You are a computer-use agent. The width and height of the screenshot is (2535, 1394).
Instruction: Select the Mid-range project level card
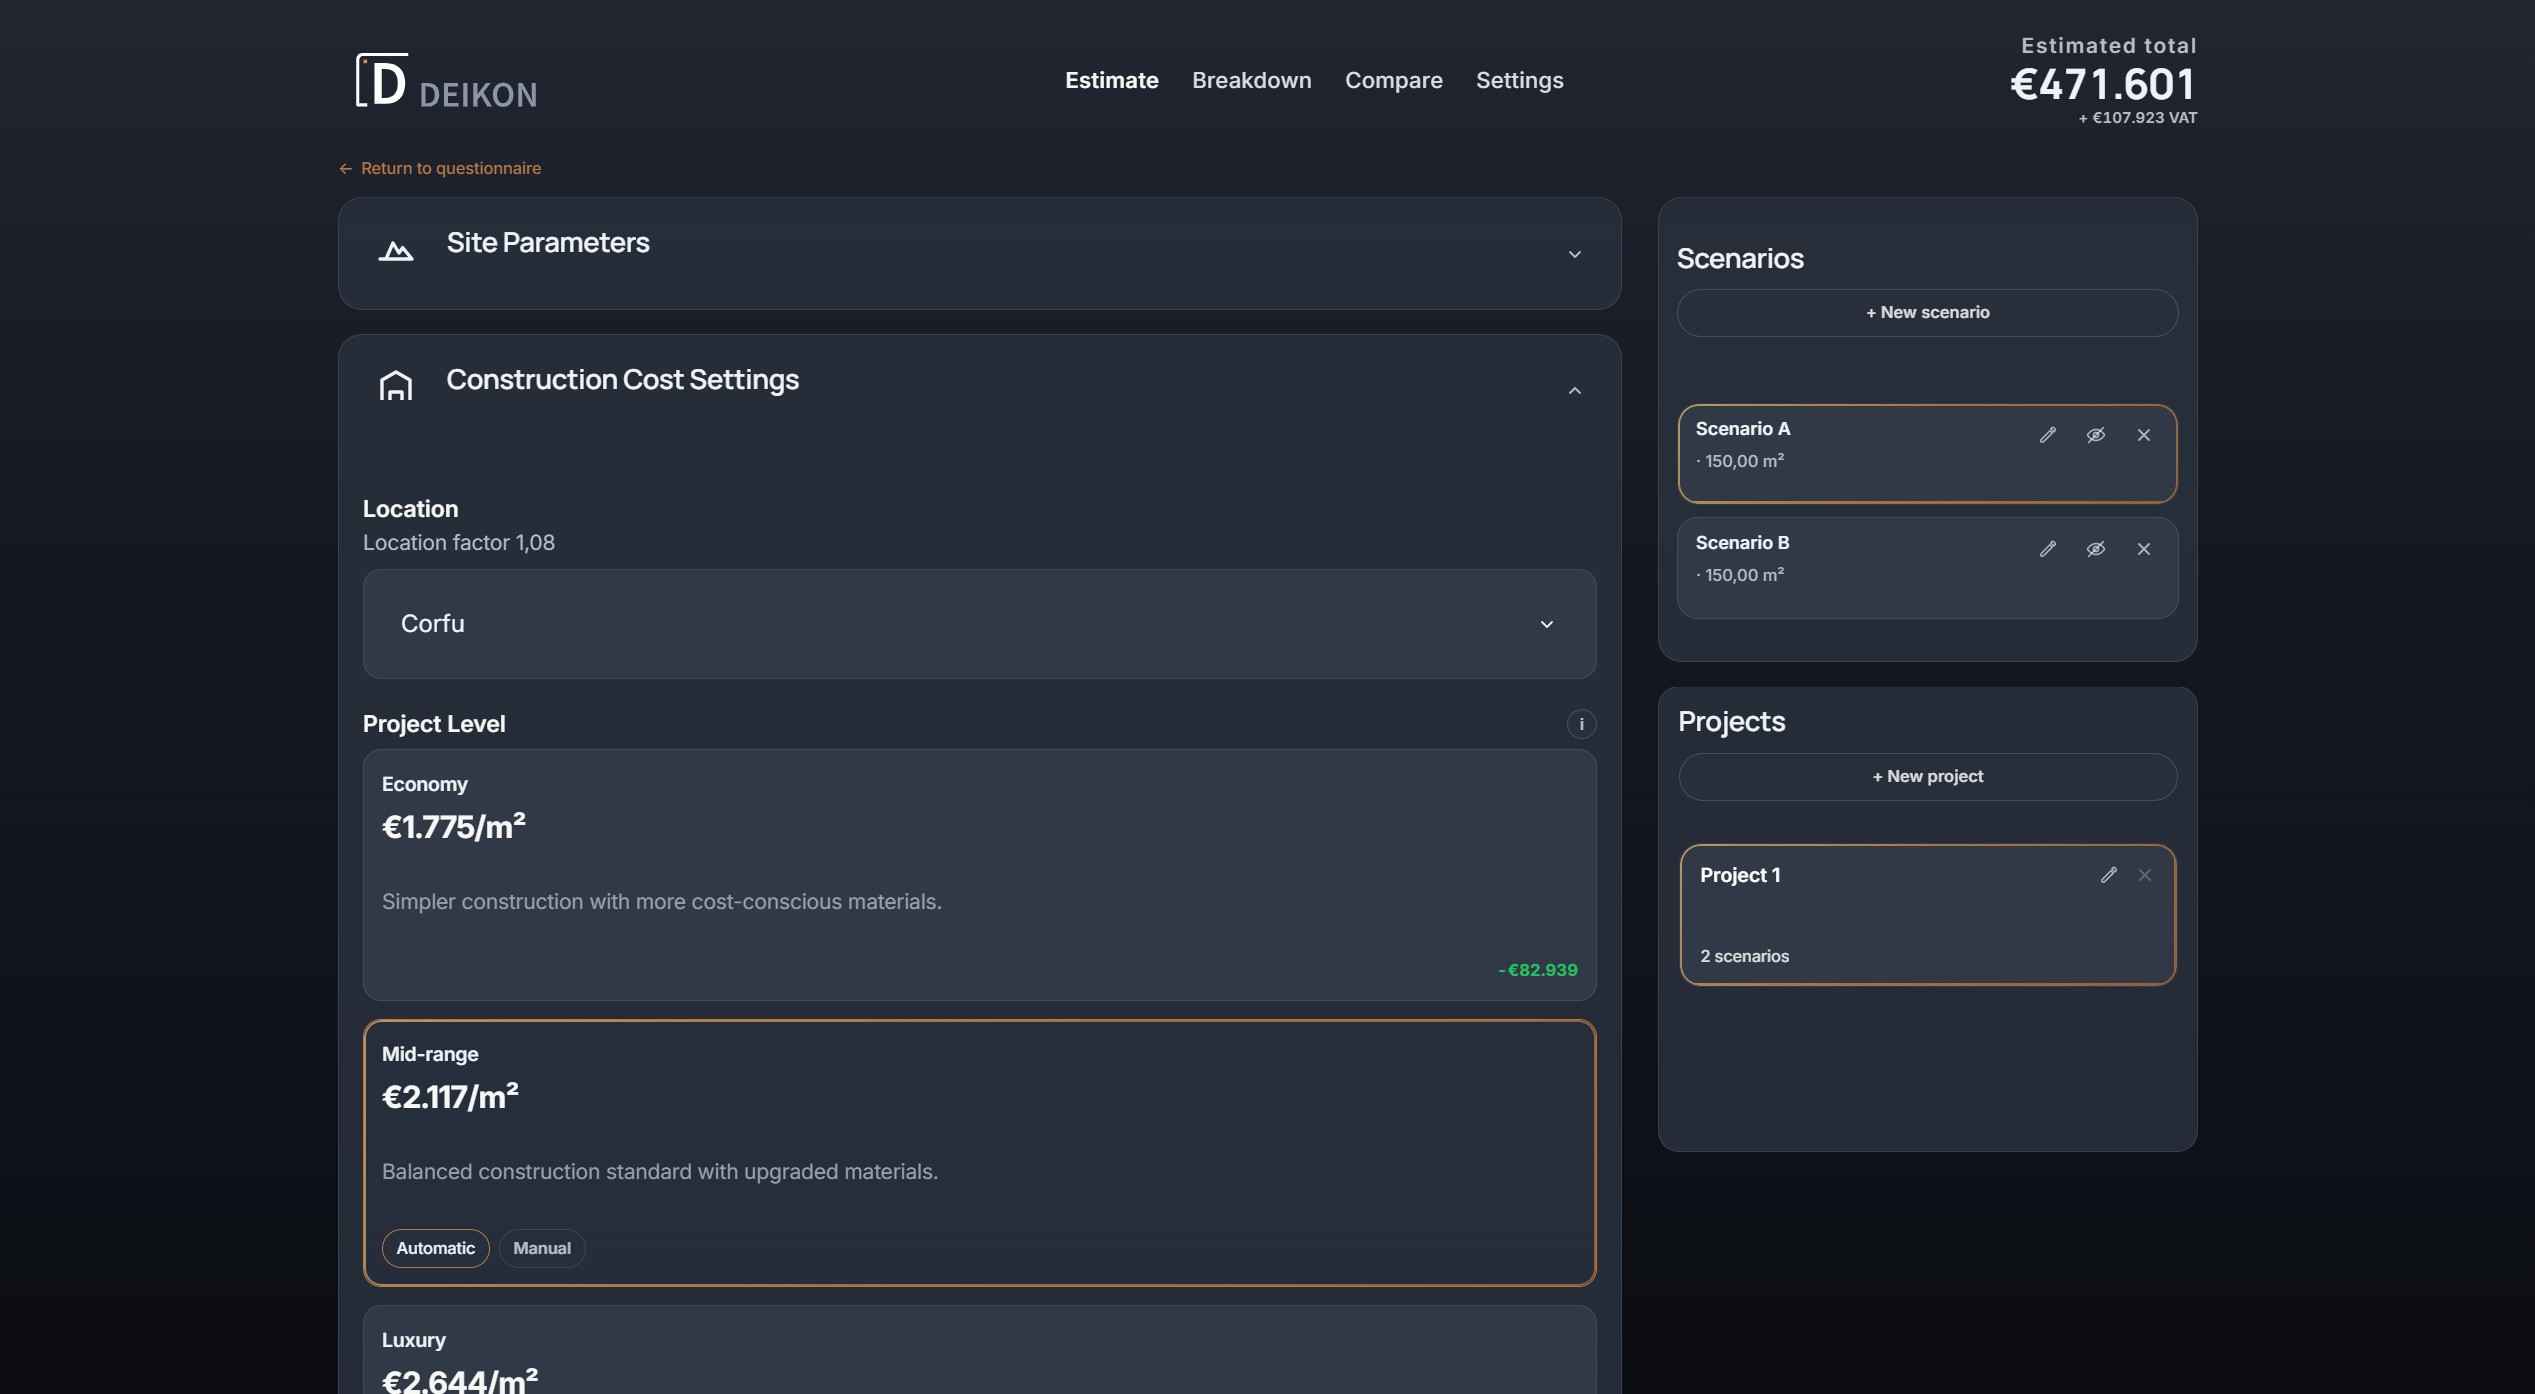coord(979,1153)
